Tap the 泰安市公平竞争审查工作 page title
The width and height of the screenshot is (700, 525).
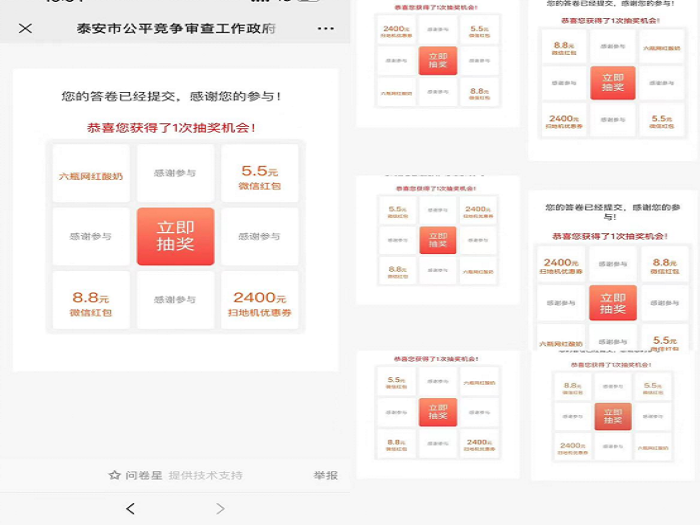click(176, 28)
